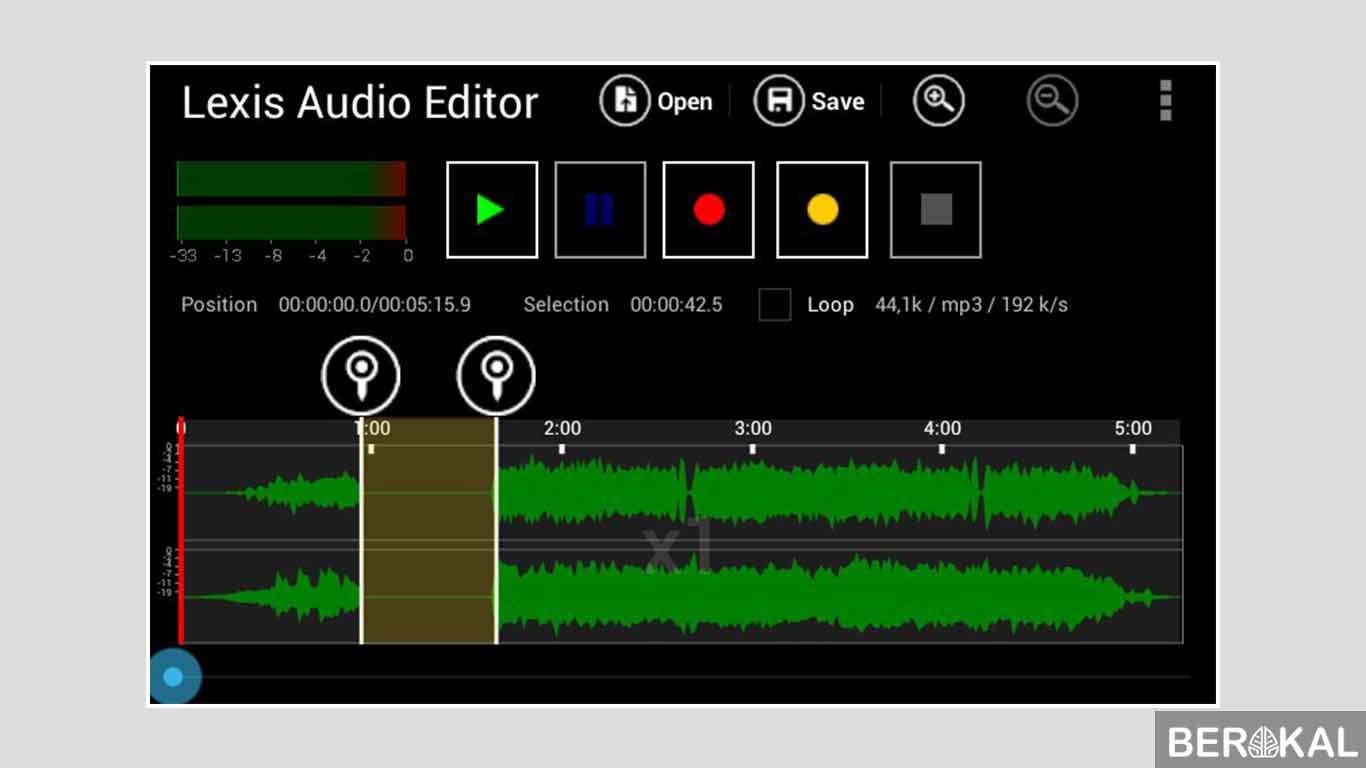Zoom in on the waveform
Viewport: 1366px width, 768px height.
point(938,101)
